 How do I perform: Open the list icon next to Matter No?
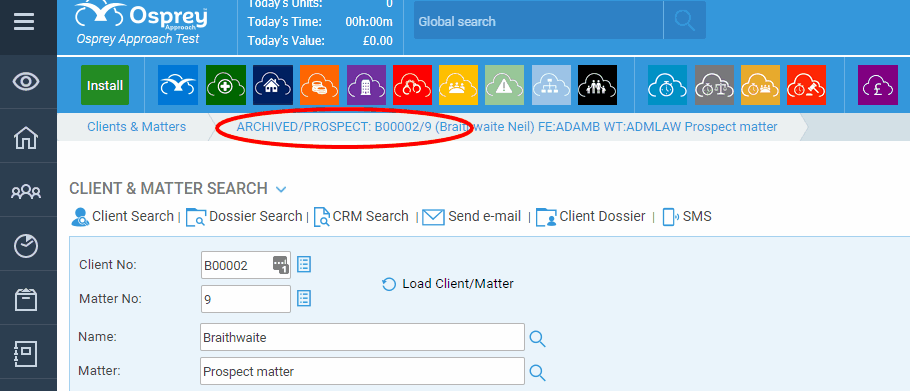[304, 299]
